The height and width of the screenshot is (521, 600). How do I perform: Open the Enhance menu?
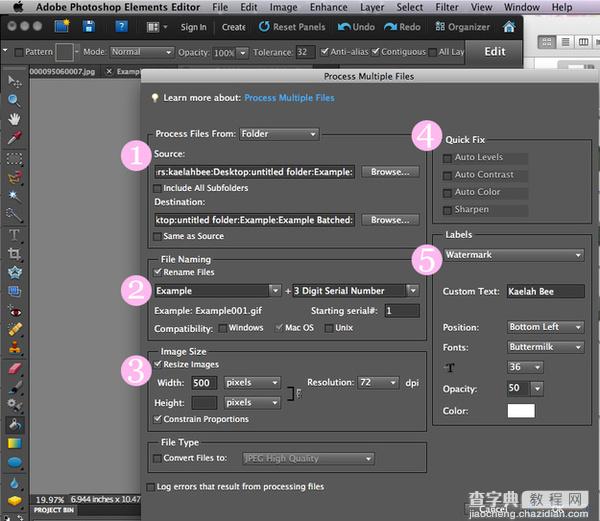click(x=328, y=7)
